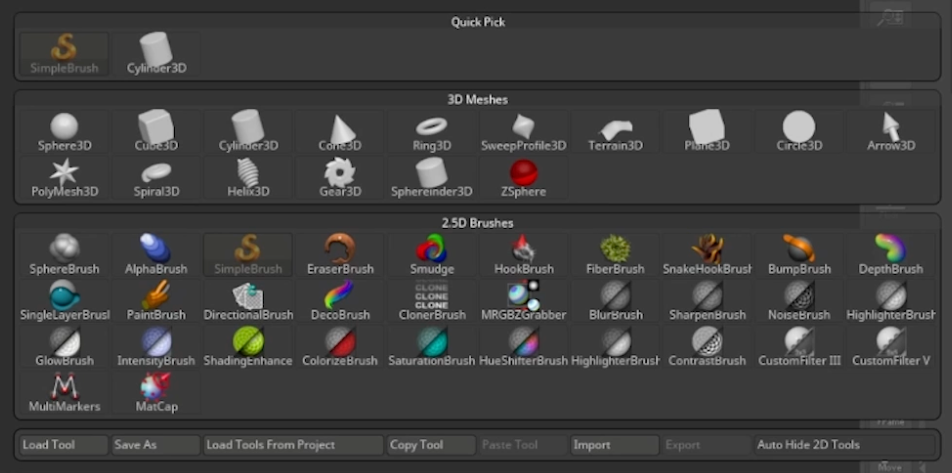Viewport: 952px width, 473px height.
Task: Select the rainbow DepthBrush tool
Action: pyautogui.click(x=891, y=255)
